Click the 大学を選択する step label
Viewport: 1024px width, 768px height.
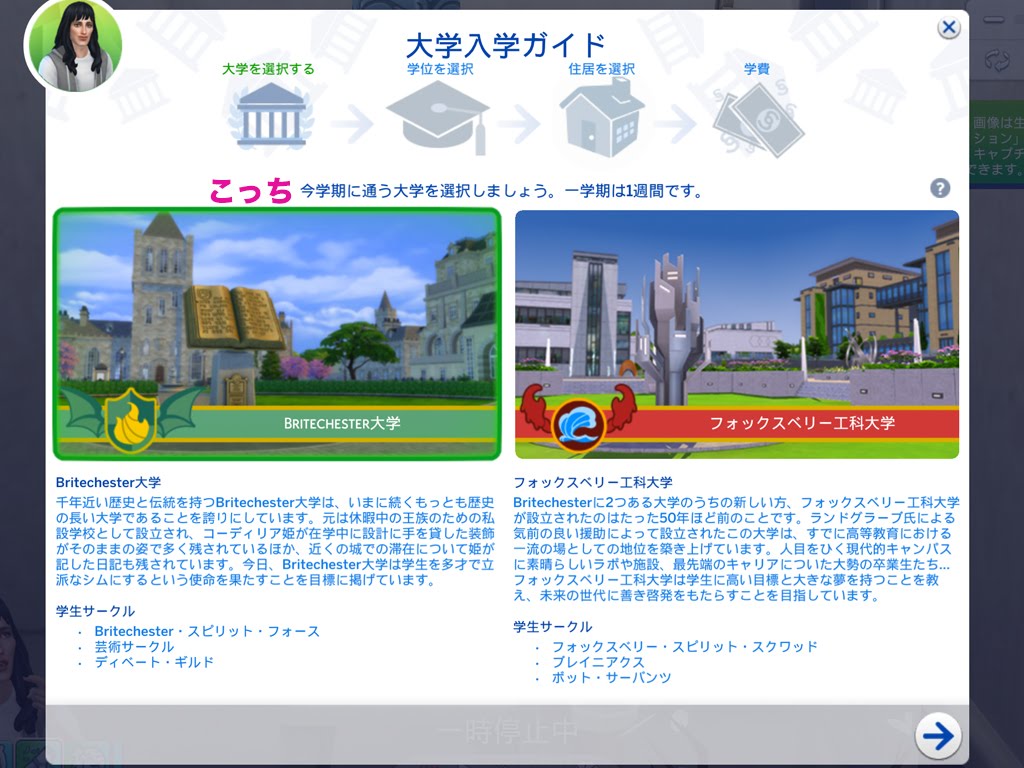point(268,69)
